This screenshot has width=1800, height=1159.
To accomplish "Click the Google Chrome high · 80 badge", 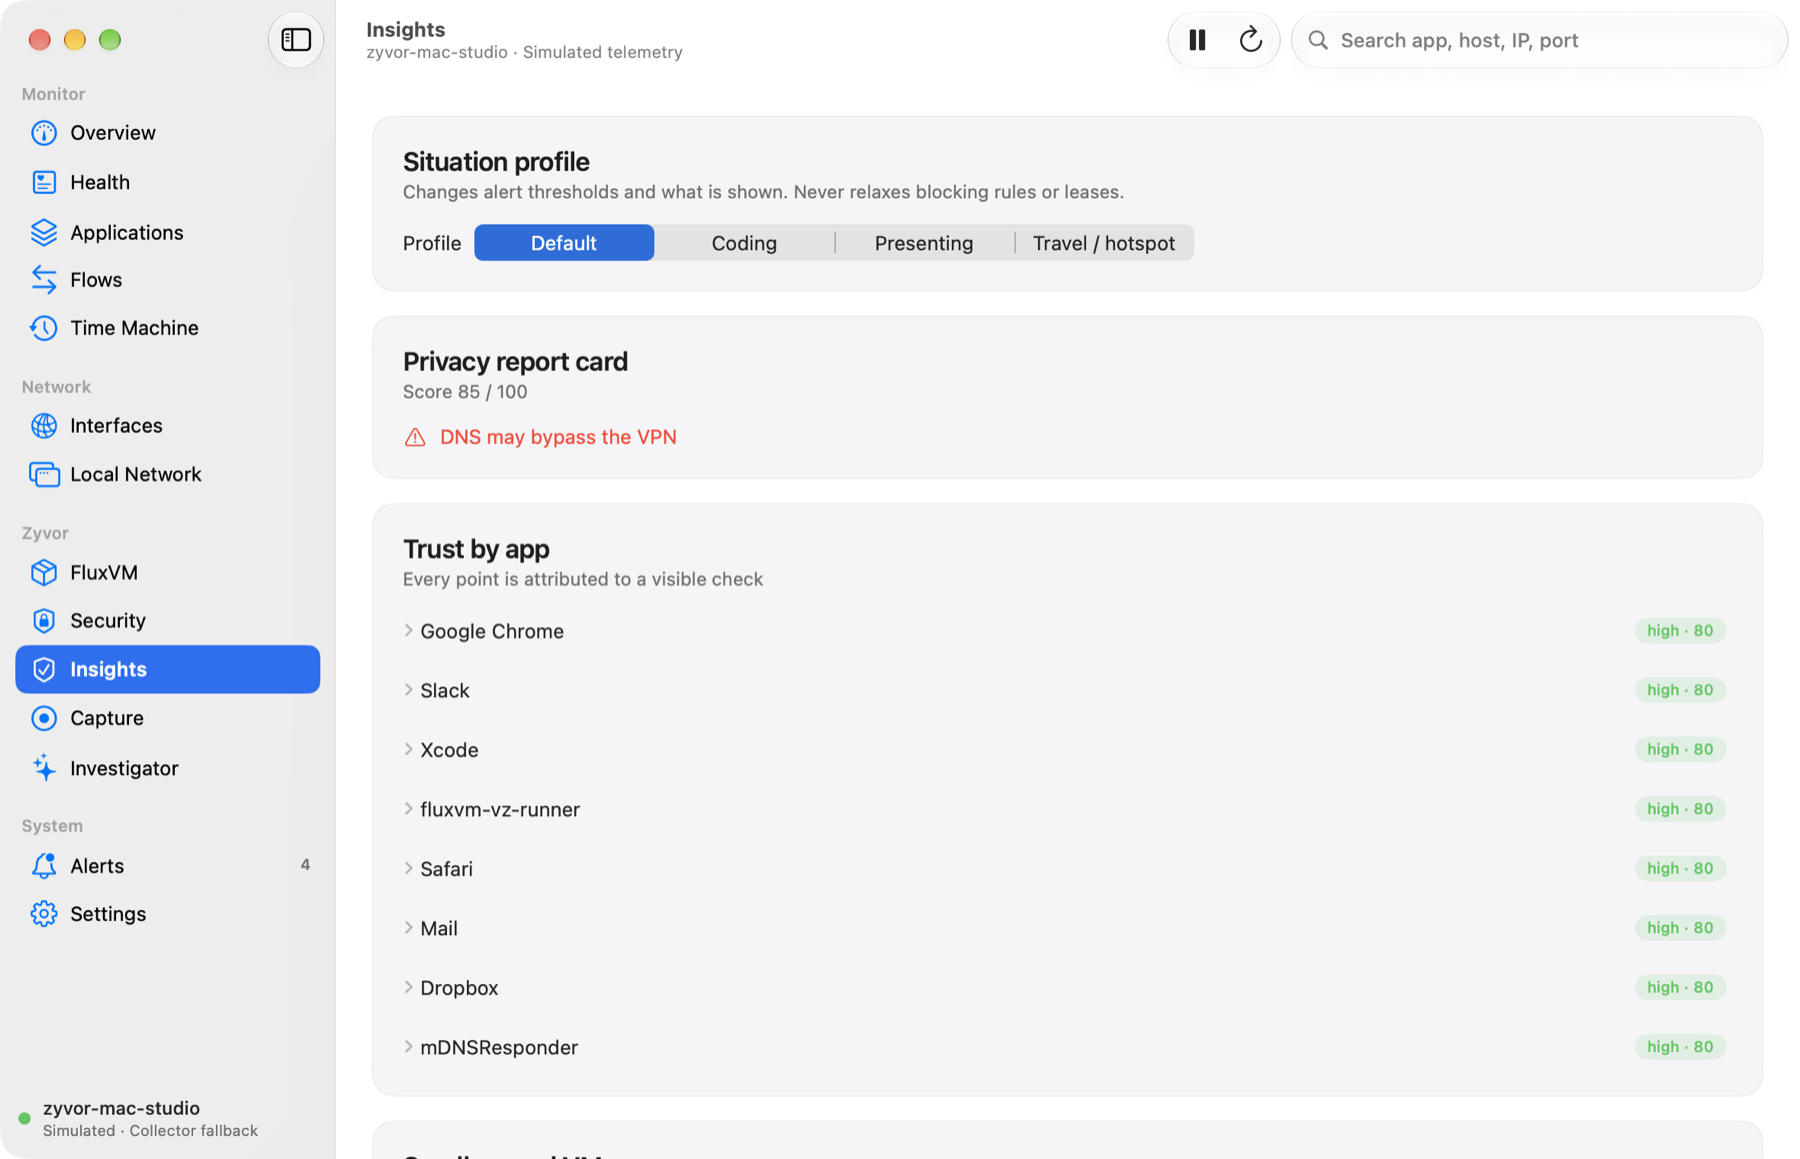I will (x=1680, y=631).
